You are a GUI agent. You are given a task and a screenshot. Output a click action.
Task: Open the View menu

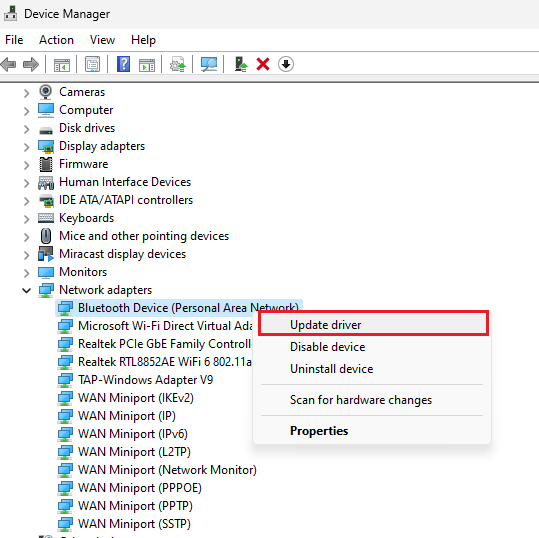pos(102,40)
